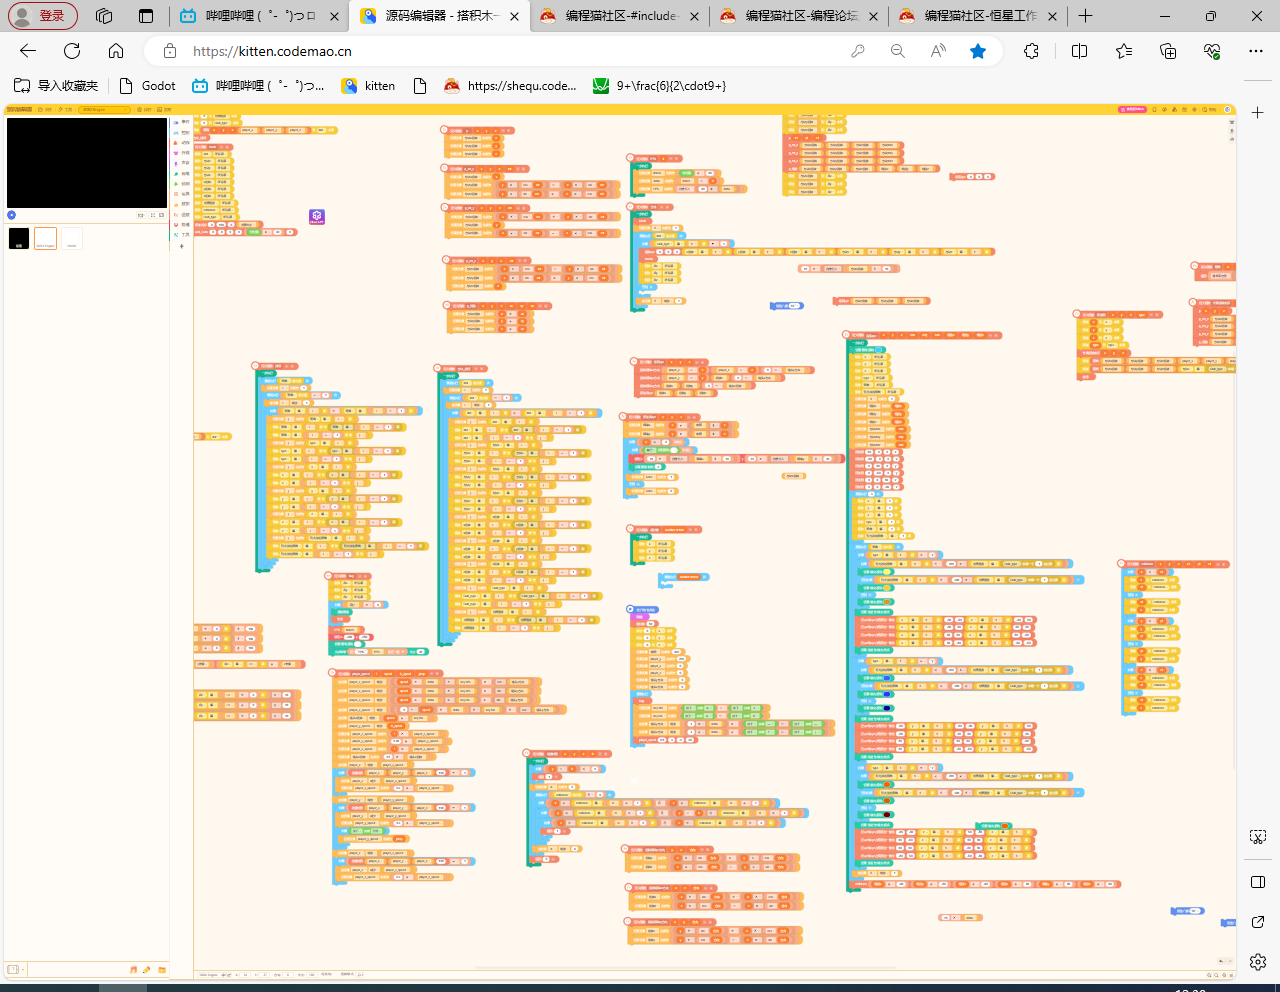
Task: Open the 工具 menu in editor header
Action: pos(67,109)
